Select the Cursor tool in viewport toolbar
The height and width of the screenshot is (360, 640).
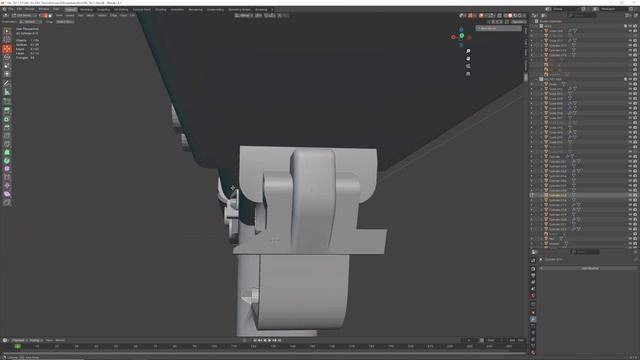(x=7, y=40)
